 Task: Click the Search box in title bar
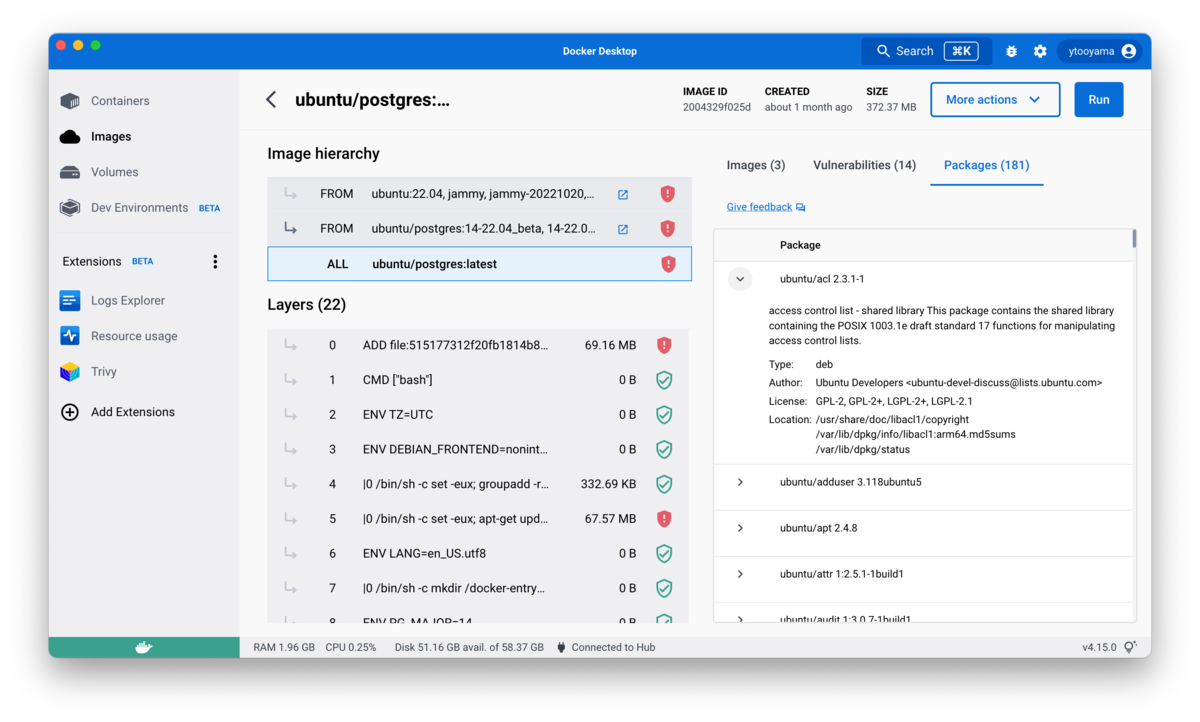(x=926, y=51)
